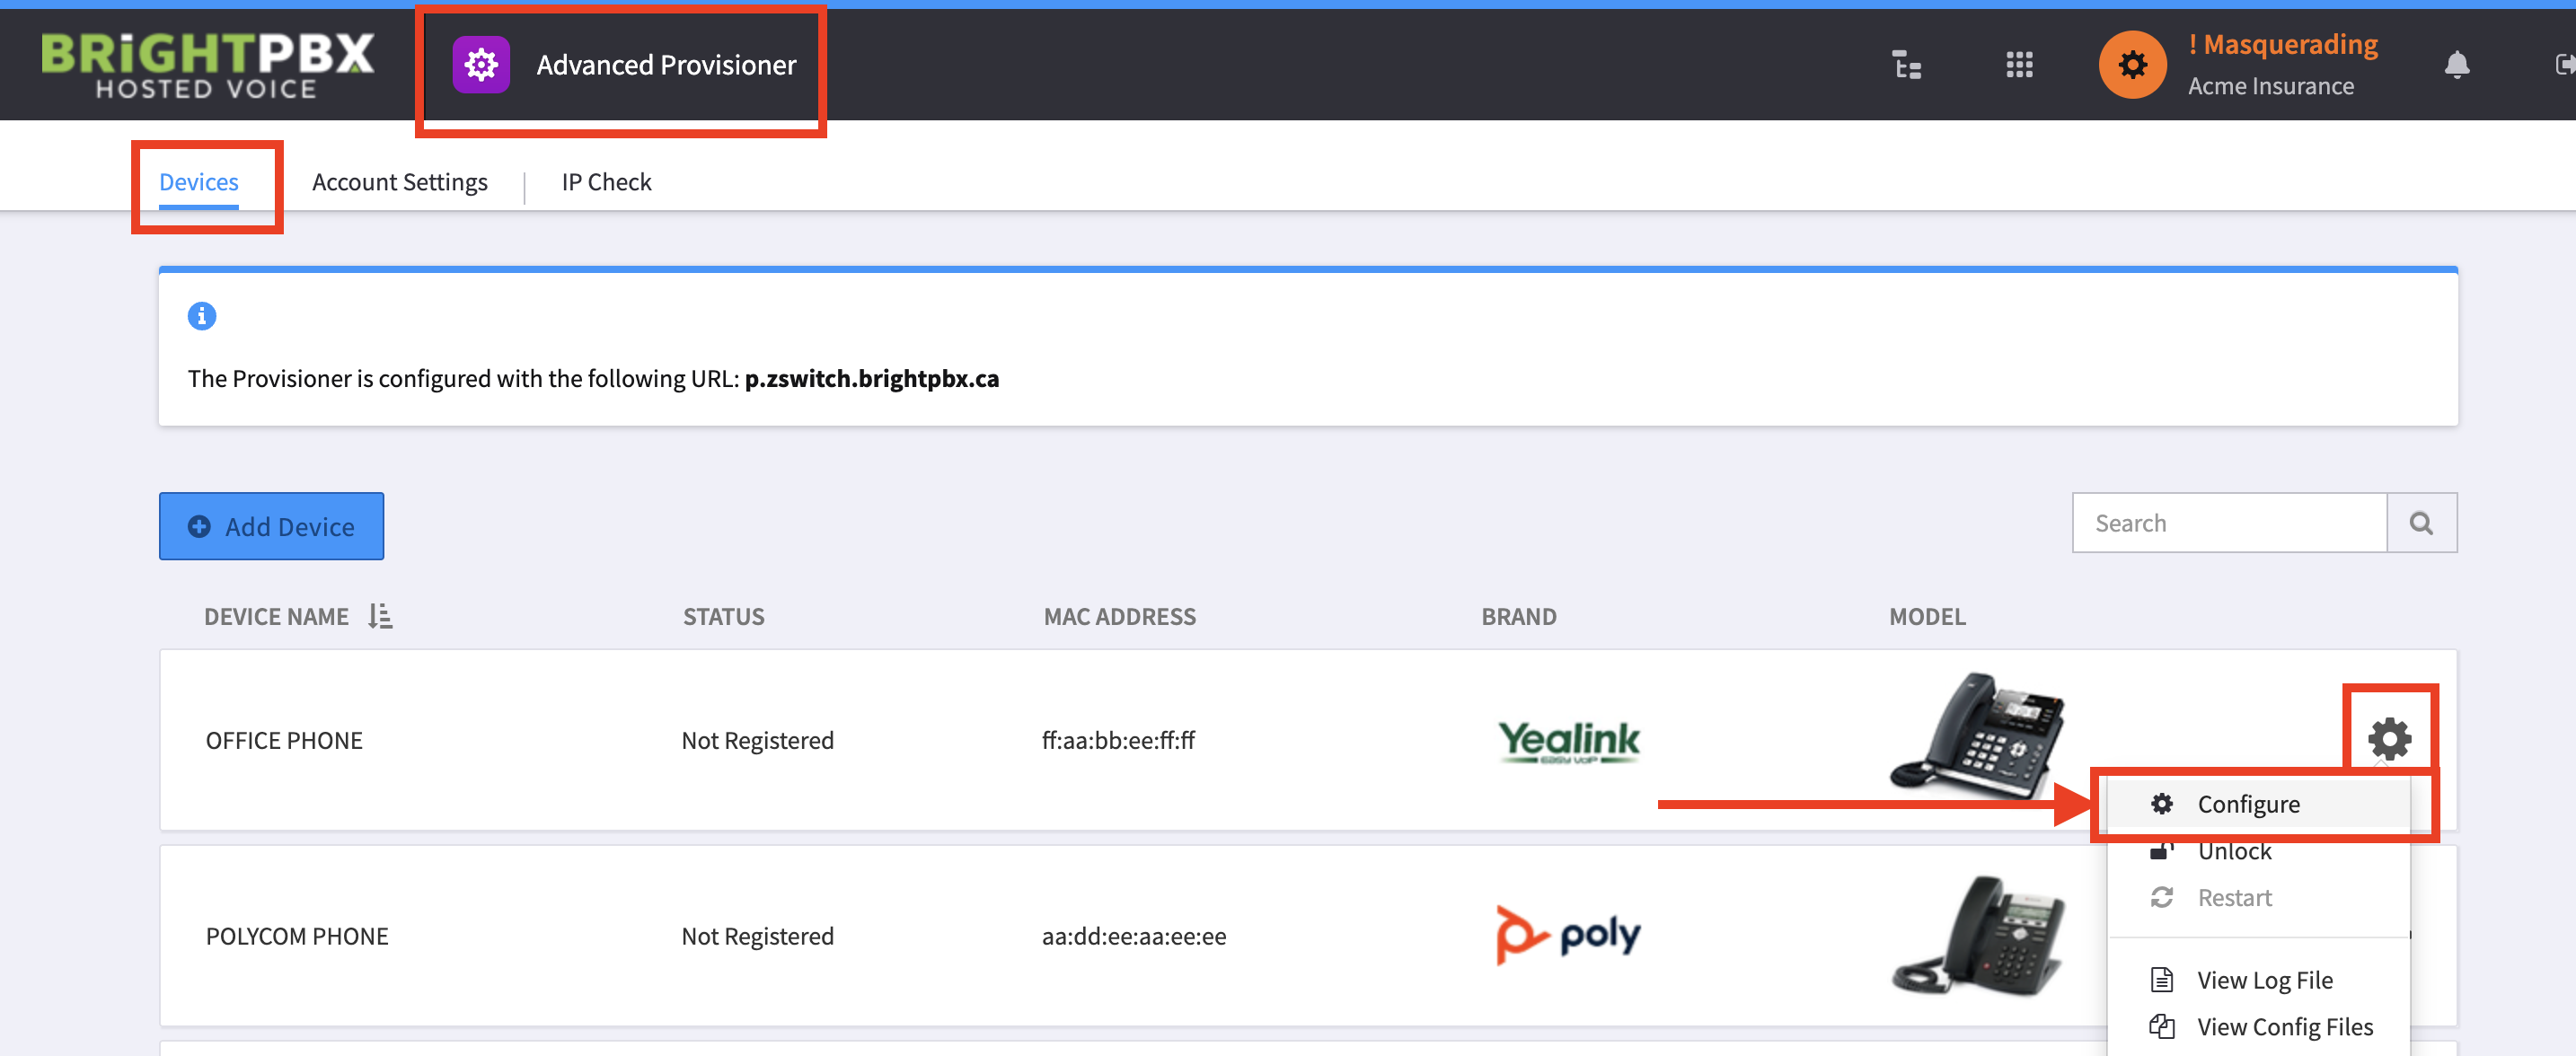Click the orange masquerading account gear icon
The height and width of the screenshot is (1056, 2576).
(2132, 65)
